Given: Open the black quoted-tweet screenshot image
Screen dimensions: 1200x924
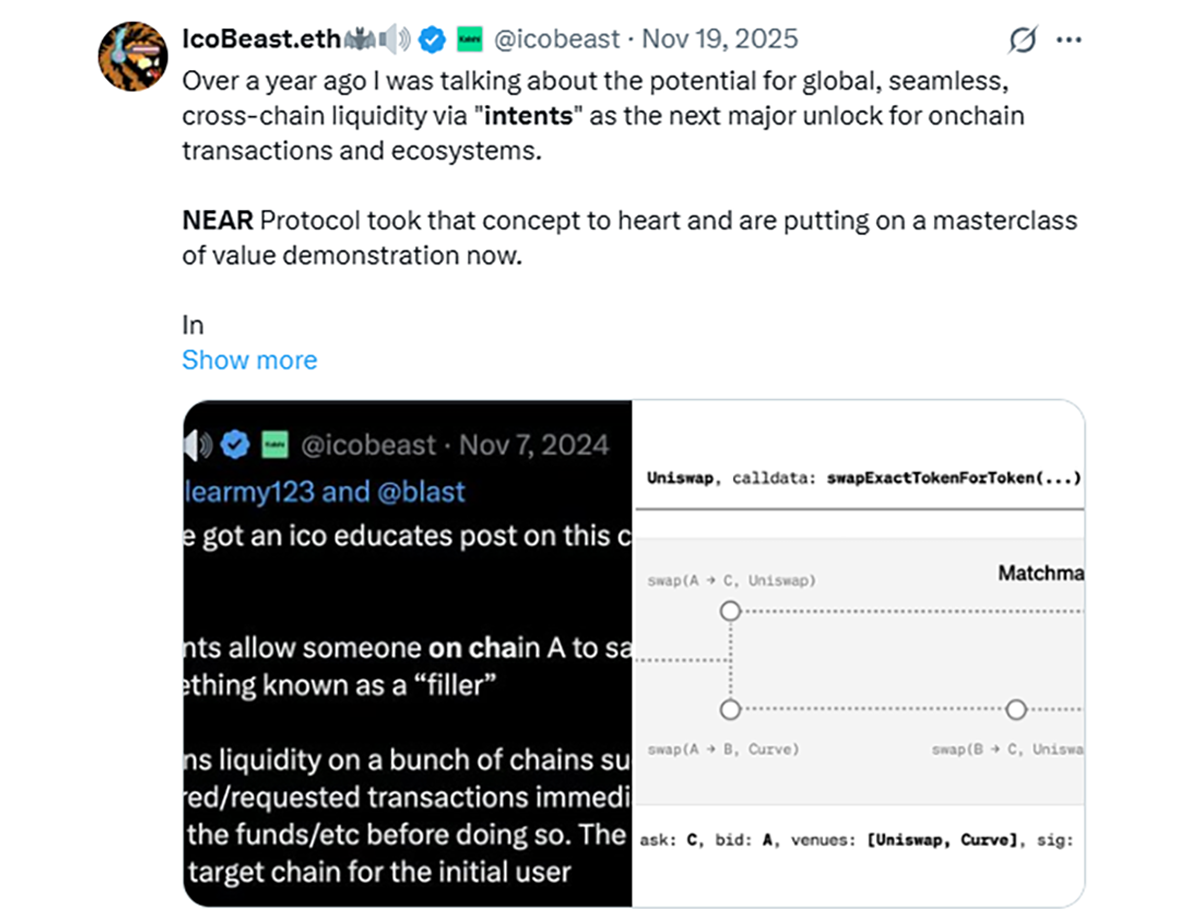Looking at the screenshot, I should pos(408,653).
